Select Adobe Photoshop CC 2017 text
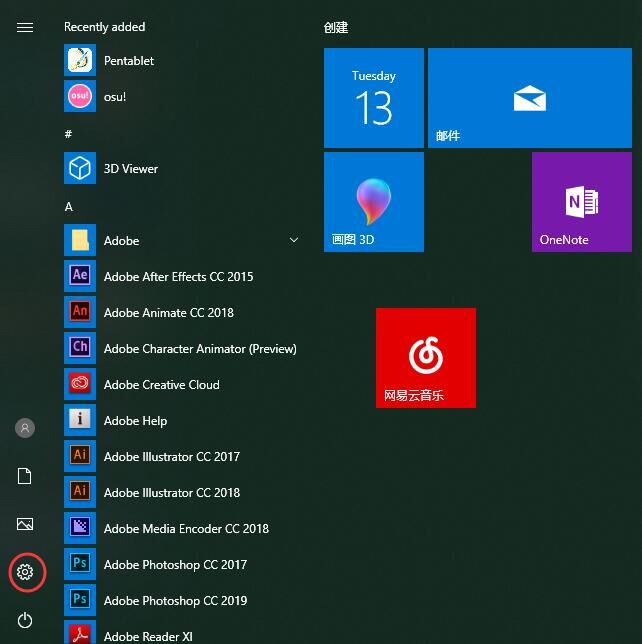This screenshot has height=644, width=642. [x=175, y=565]
